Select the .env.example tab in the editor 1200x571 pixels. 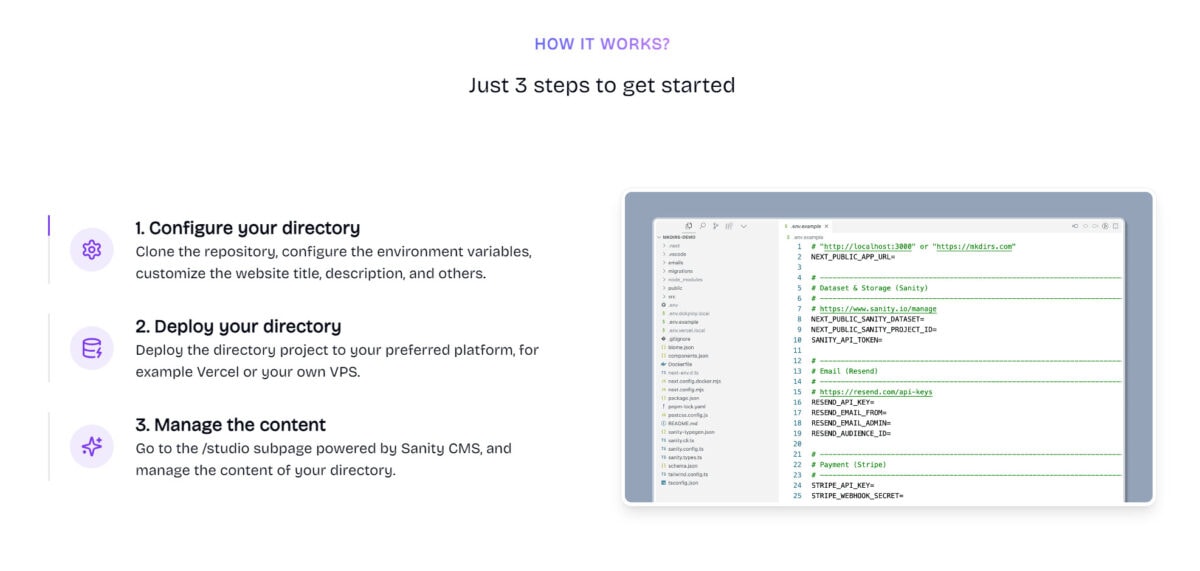[x=804, y=226]
